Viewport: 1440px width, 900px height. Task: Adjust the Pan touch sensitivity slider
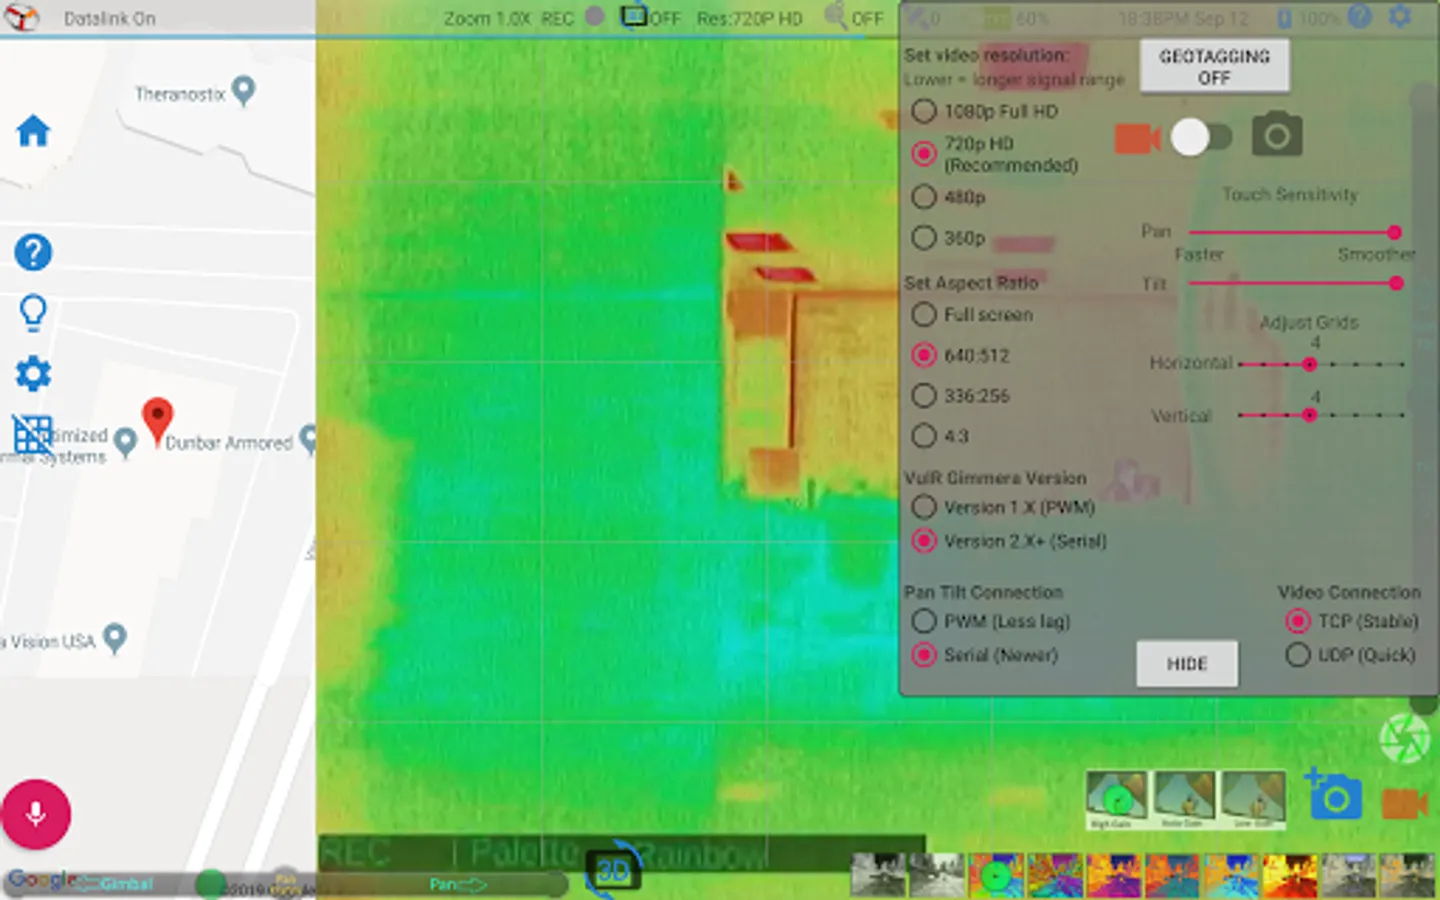[1294, 232]
